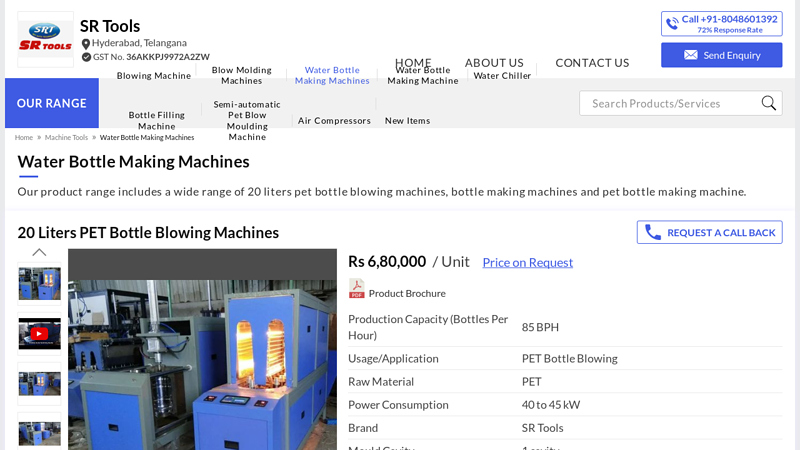Click the Hyderabad, Telangana location text
The width and height of the screenshot is (800, 450).
click(139, 43)
